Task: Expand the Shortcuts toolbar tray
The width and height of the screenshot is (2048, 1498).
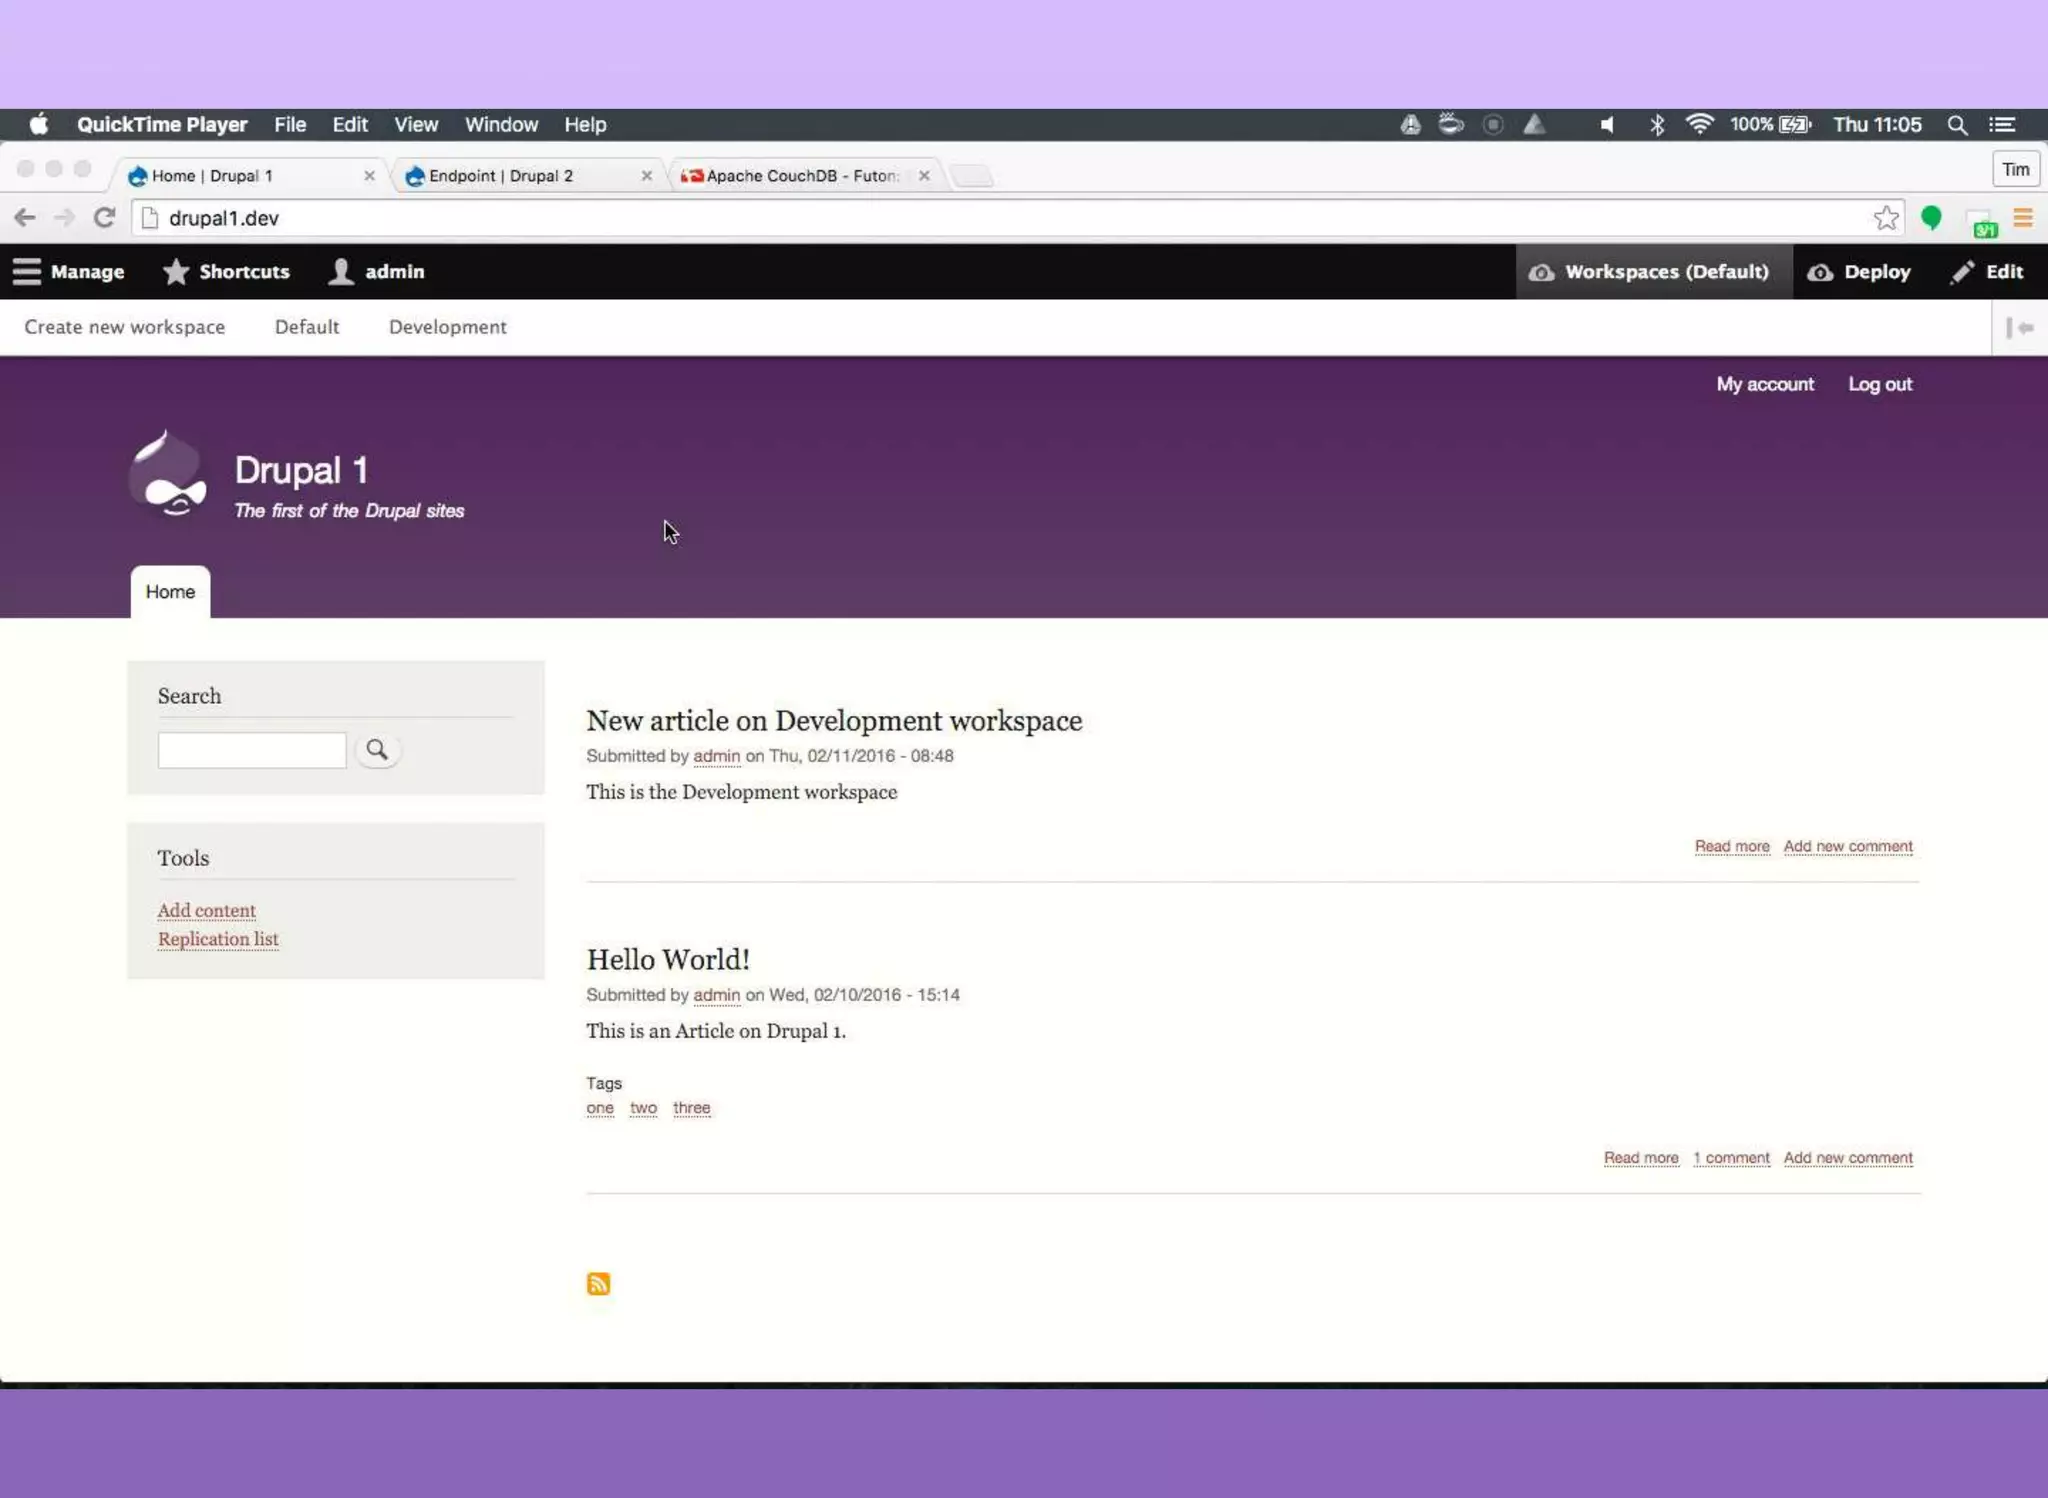Action: click(x=227, y=272)
